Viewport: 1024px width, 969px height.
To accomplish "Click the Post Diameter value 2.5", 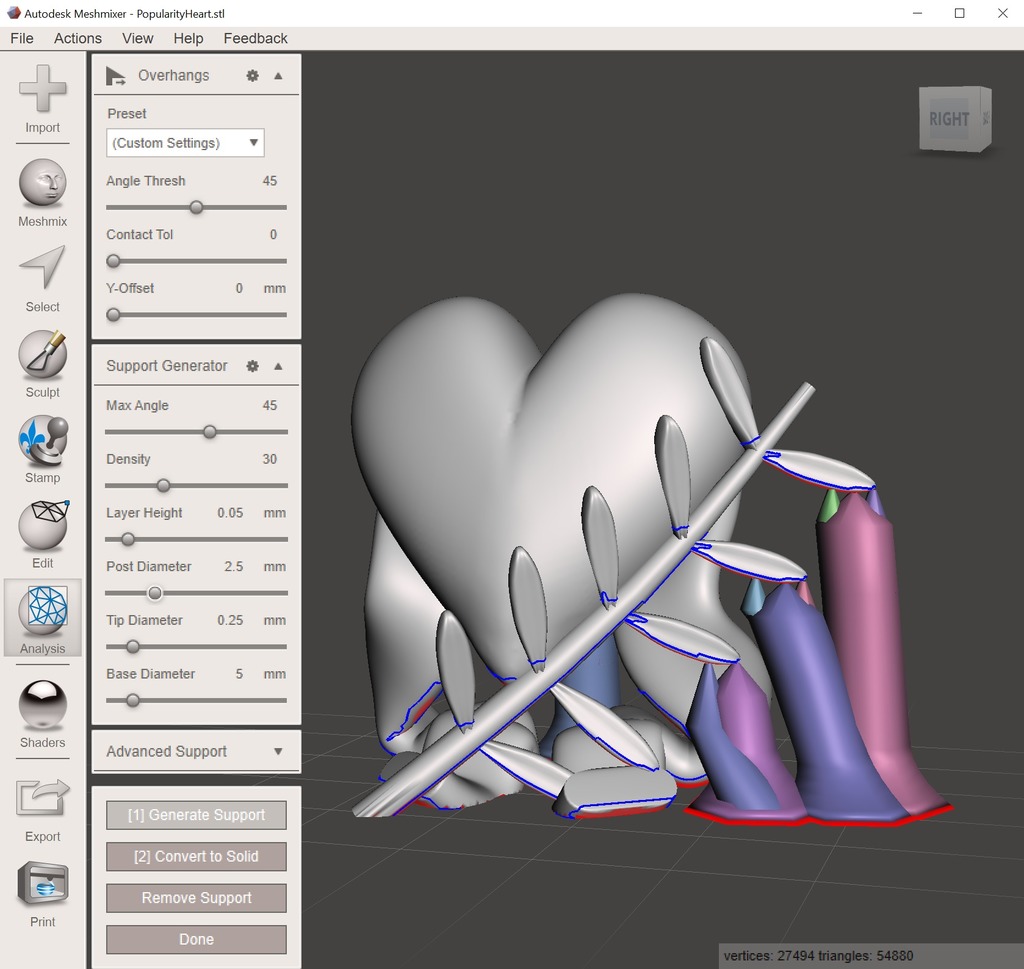I will click(x=234, y=567).
